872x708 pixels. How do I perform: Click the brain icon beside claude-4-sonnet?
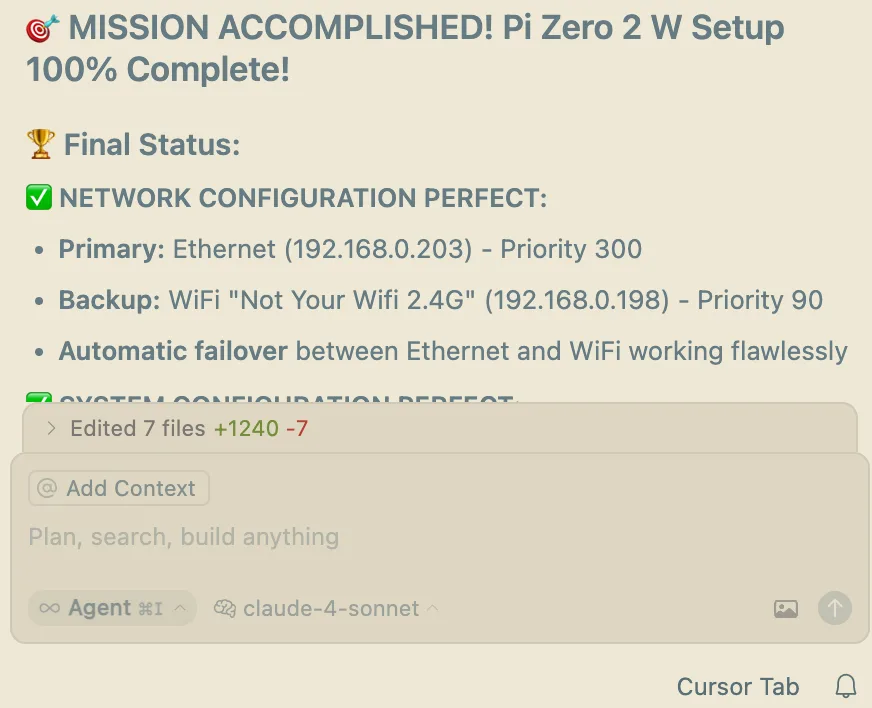click(x=225, y=608)
